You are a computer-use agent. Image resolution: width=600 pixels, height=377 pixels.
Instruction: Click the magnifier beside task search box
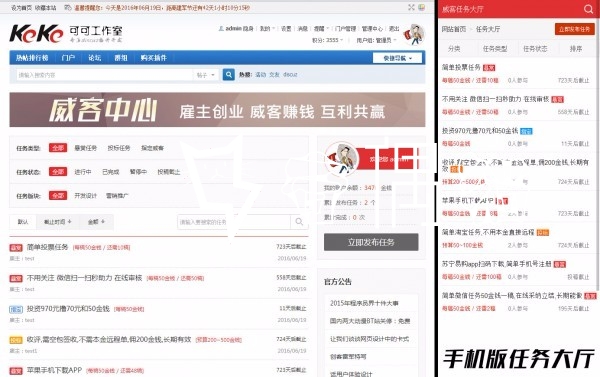(x=299, y=222)
